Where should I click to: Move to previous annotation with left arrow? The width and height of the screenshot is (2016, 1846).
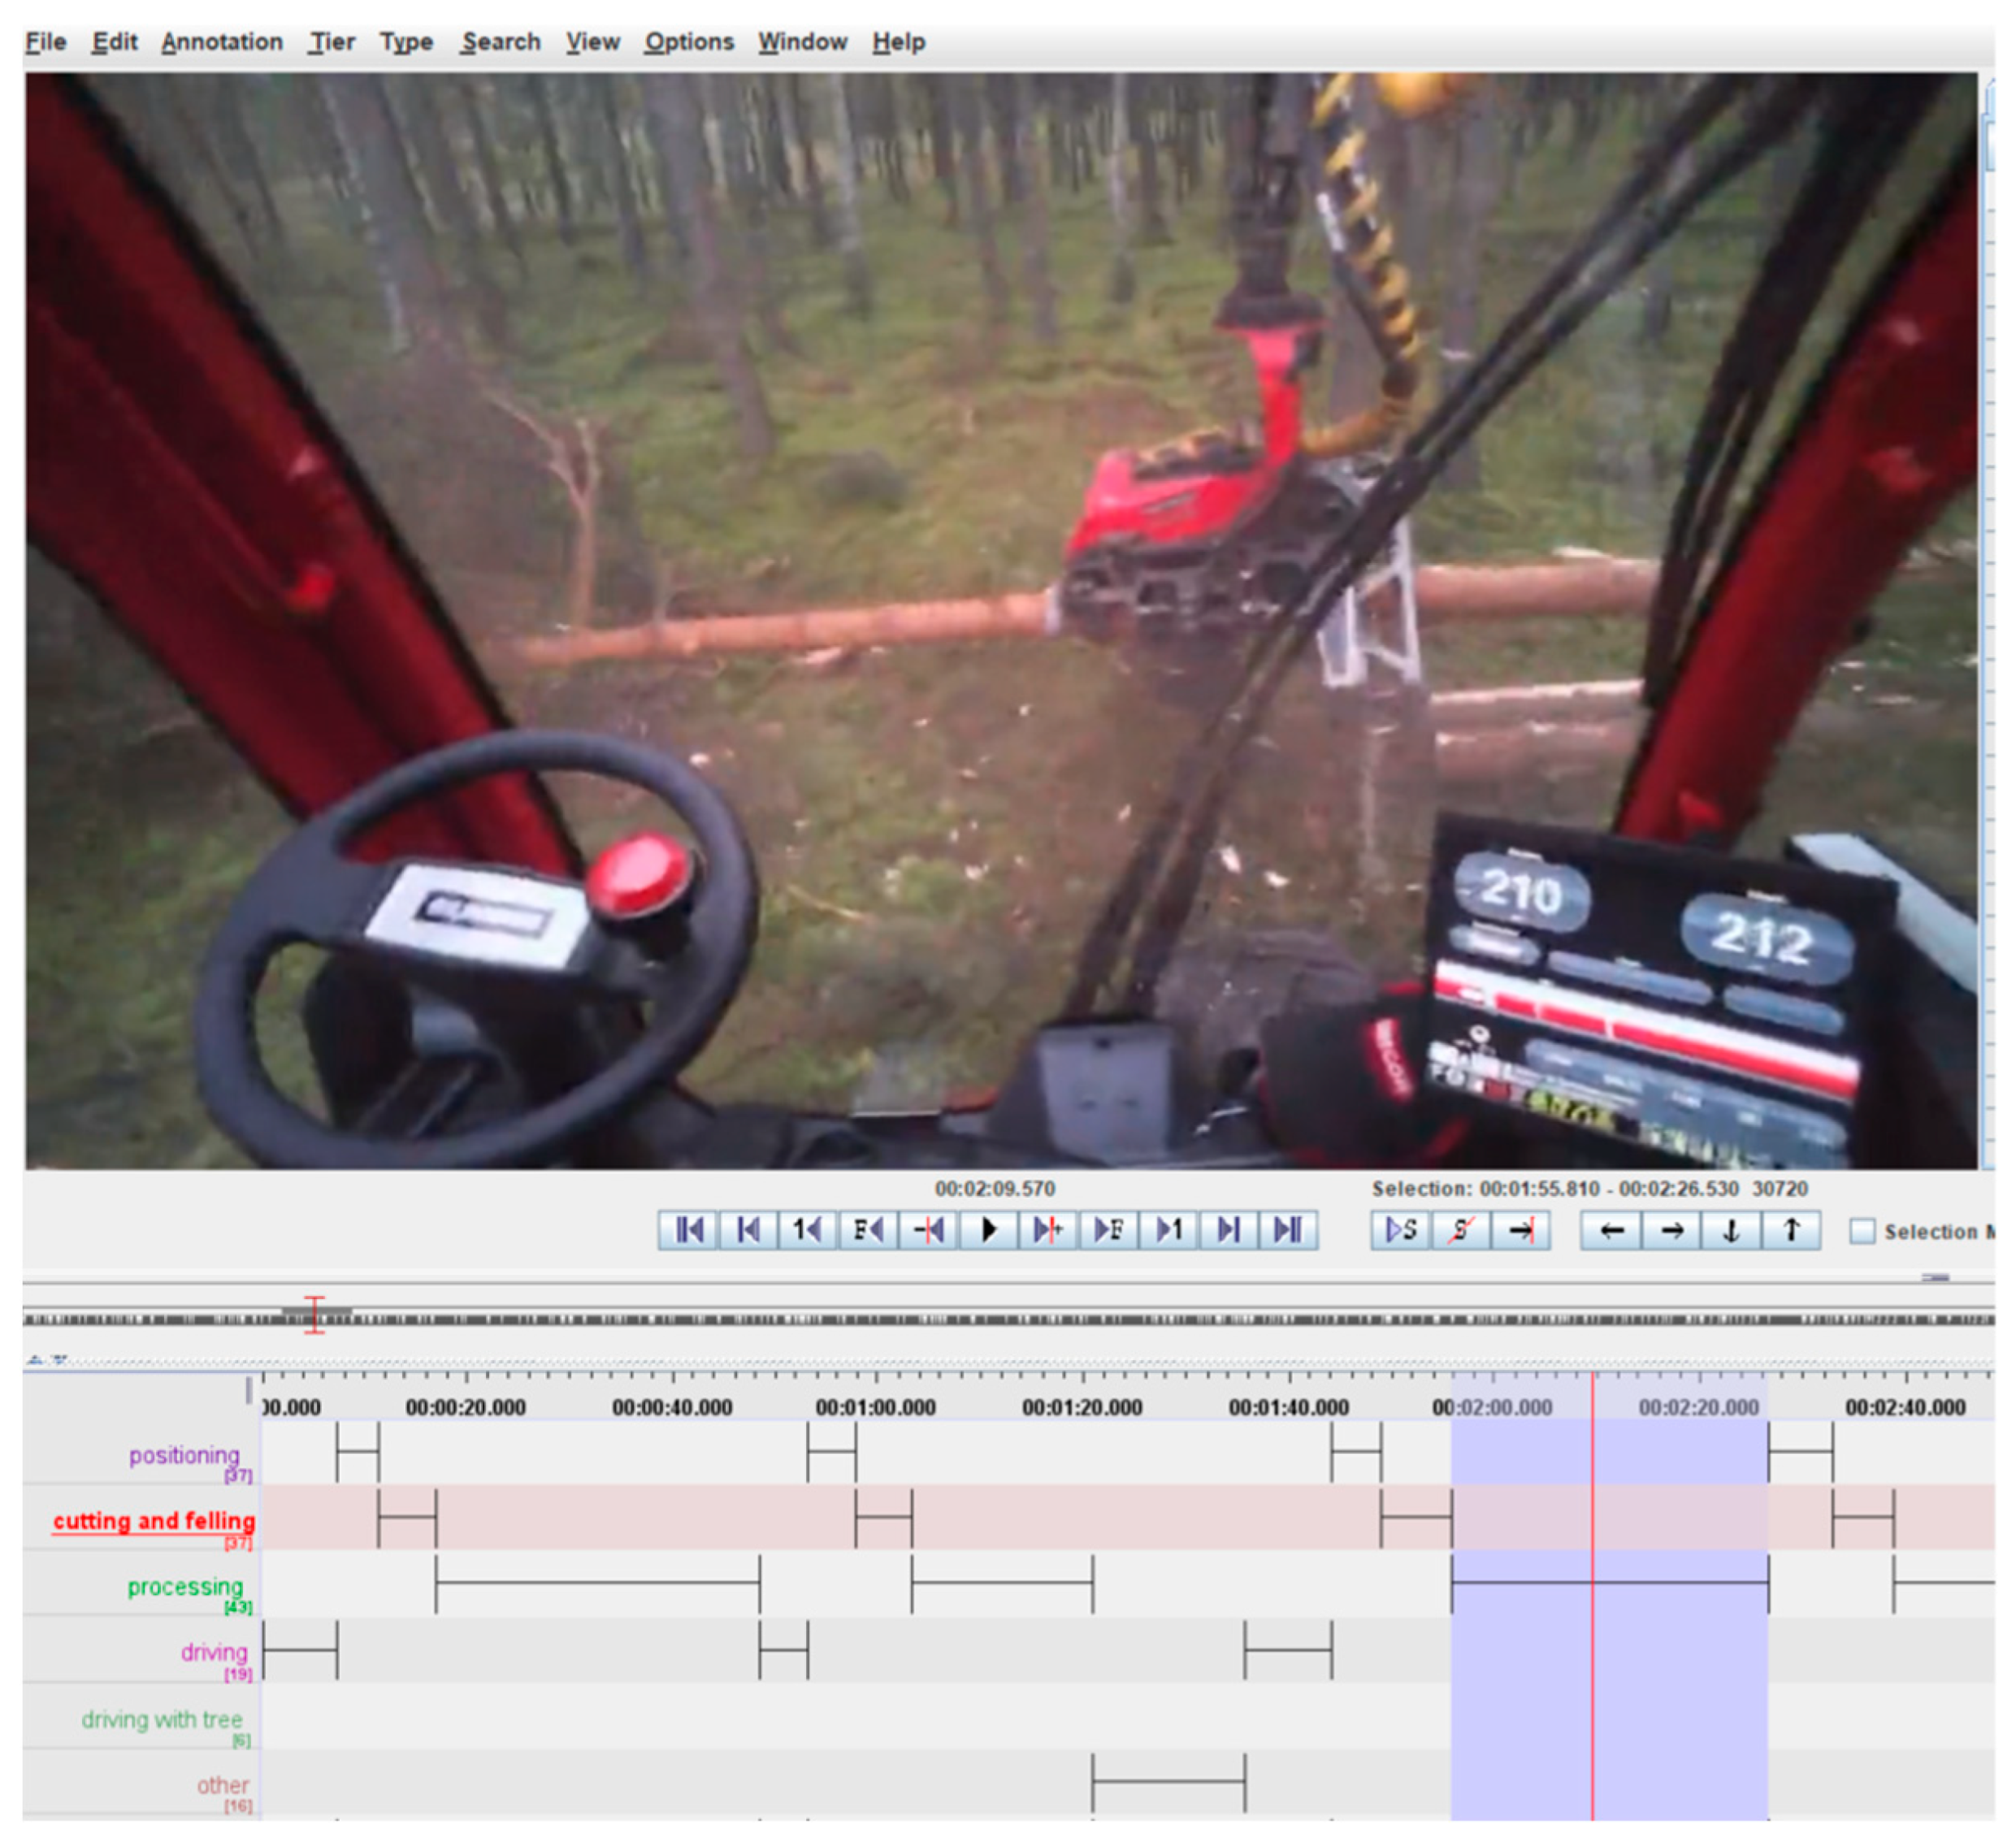pyautogui.click(x=1611, y=1230)
